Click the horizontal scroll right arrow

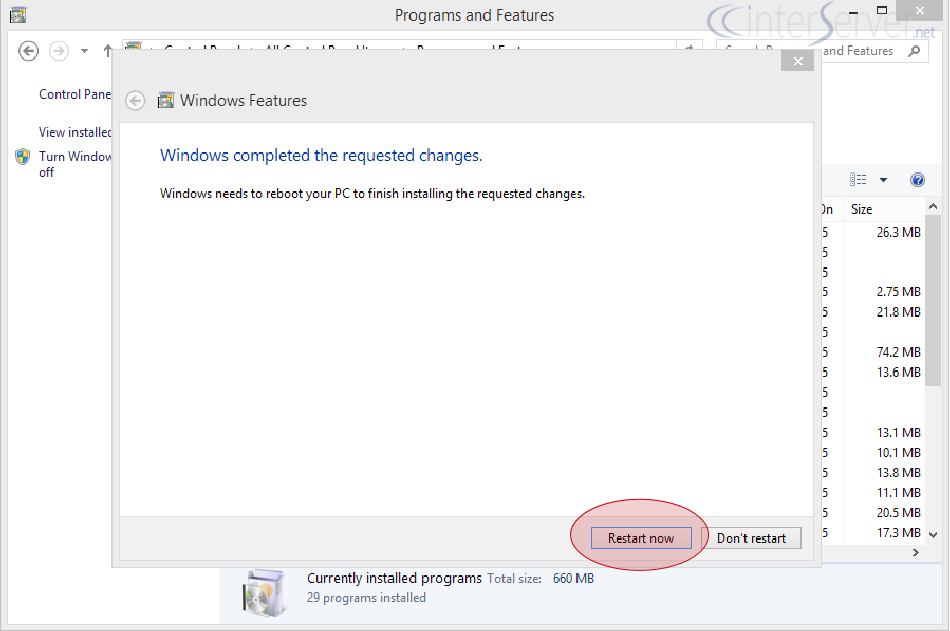[915, 552]
